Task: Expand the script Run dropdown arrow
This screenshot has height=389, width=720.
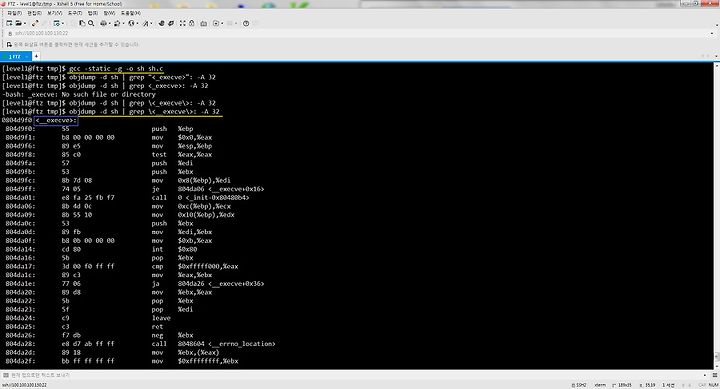Action: coord(222,23)
